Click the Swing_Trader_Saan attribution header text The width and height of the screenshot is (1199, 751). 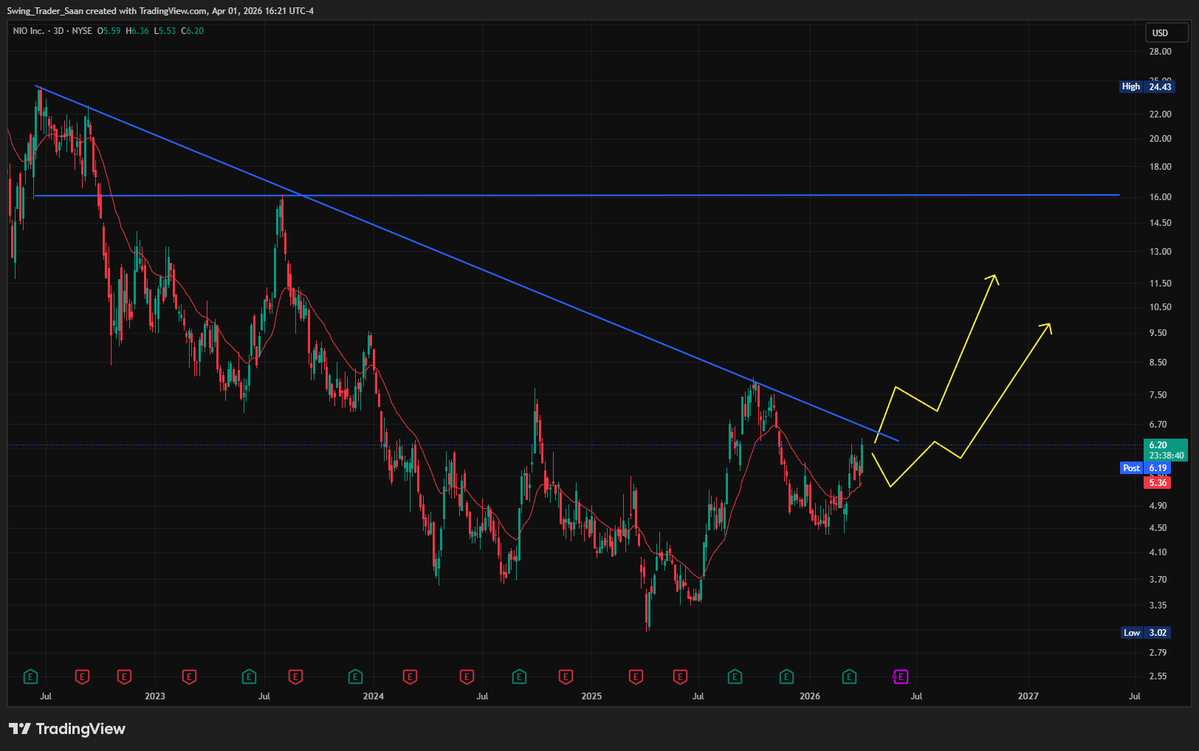tap(161, 11)
